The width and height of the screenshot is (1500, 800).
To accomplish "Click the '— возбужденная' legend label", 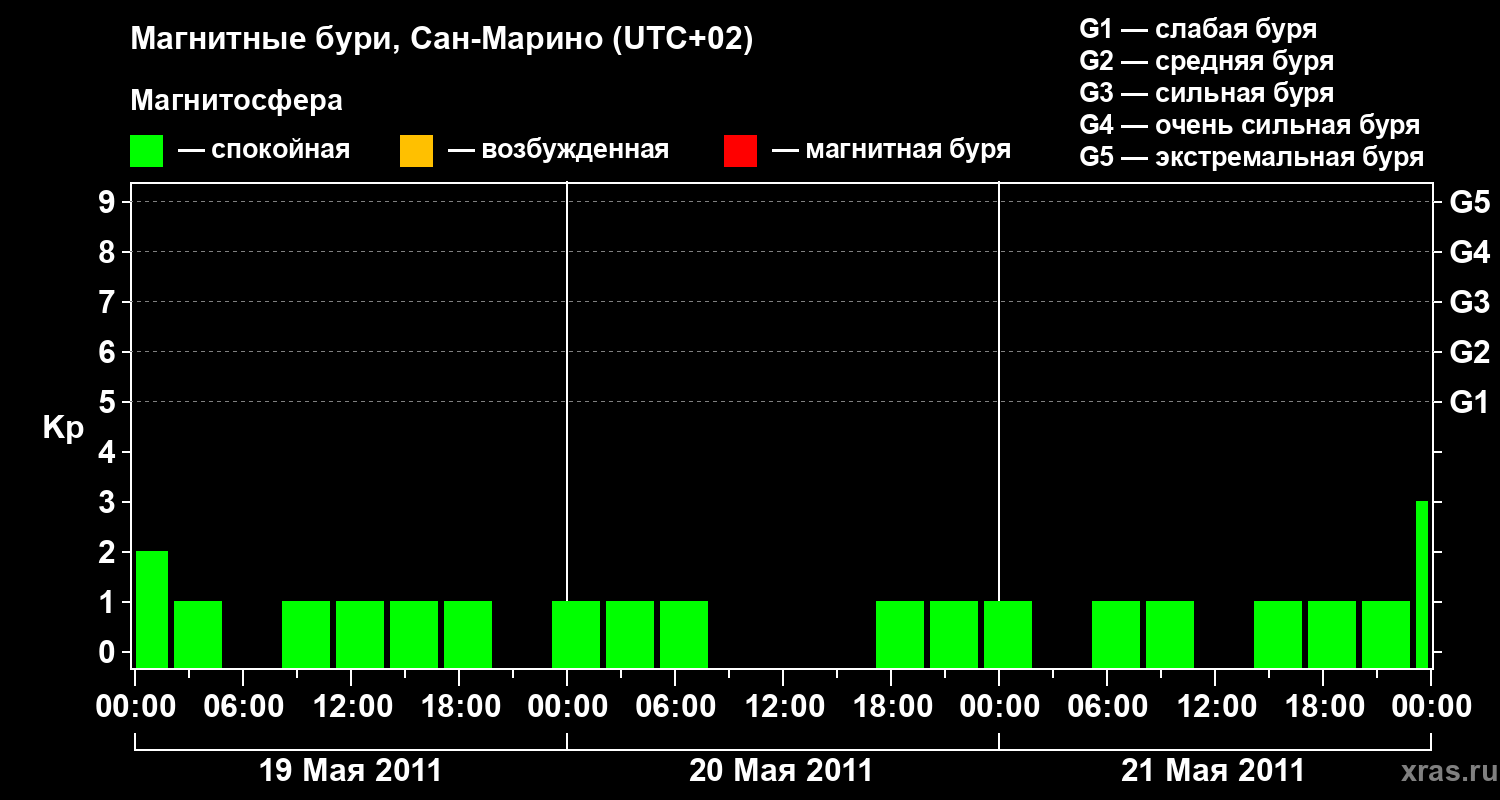I will coord(559,150).
